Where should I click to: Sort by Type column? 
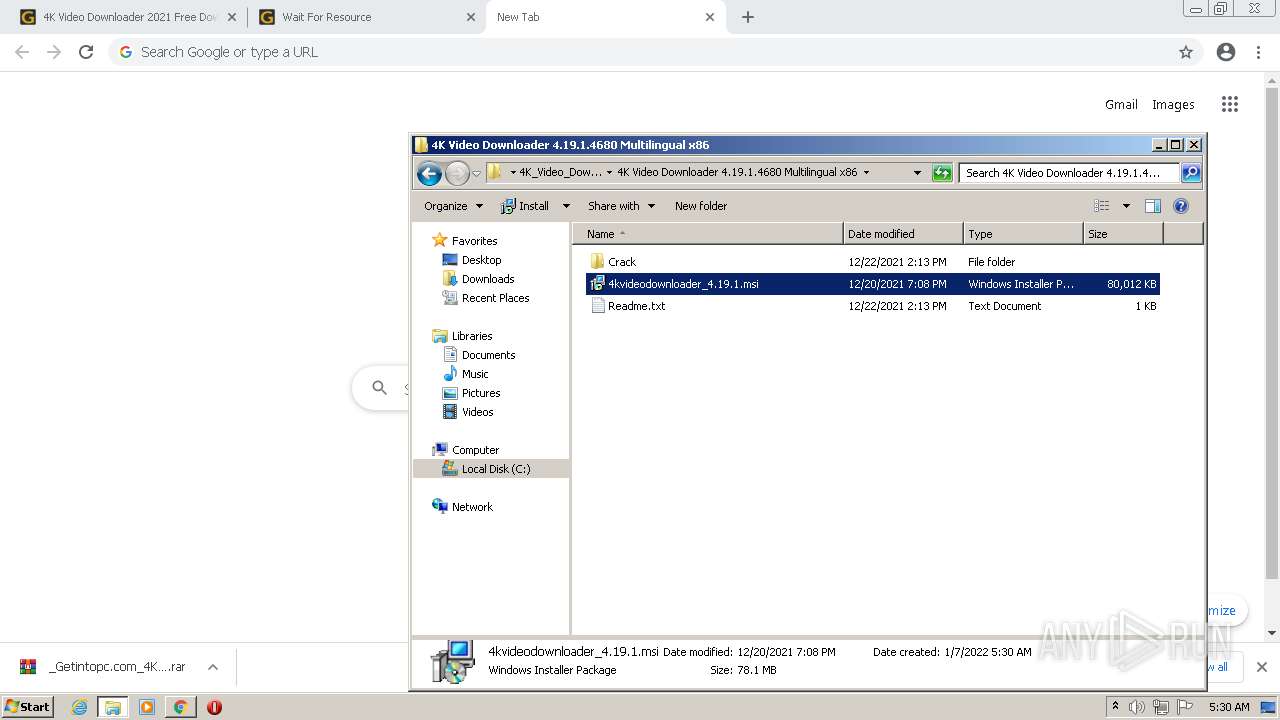pos(1023,234)
